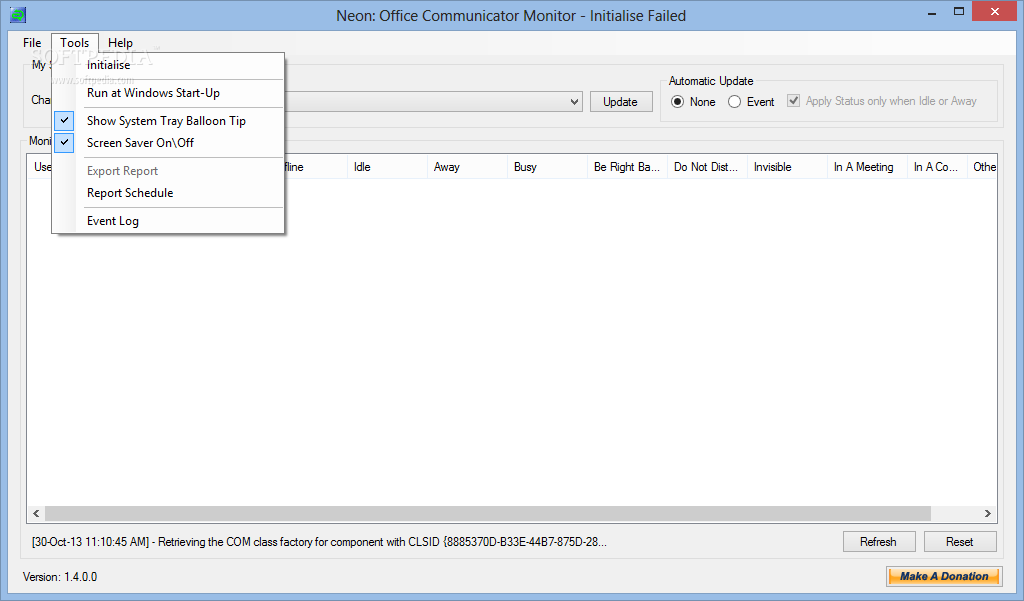Click the Invisible column header
Screen dimensions: 1024x601
pyautogui.click(x=787, y=167)
